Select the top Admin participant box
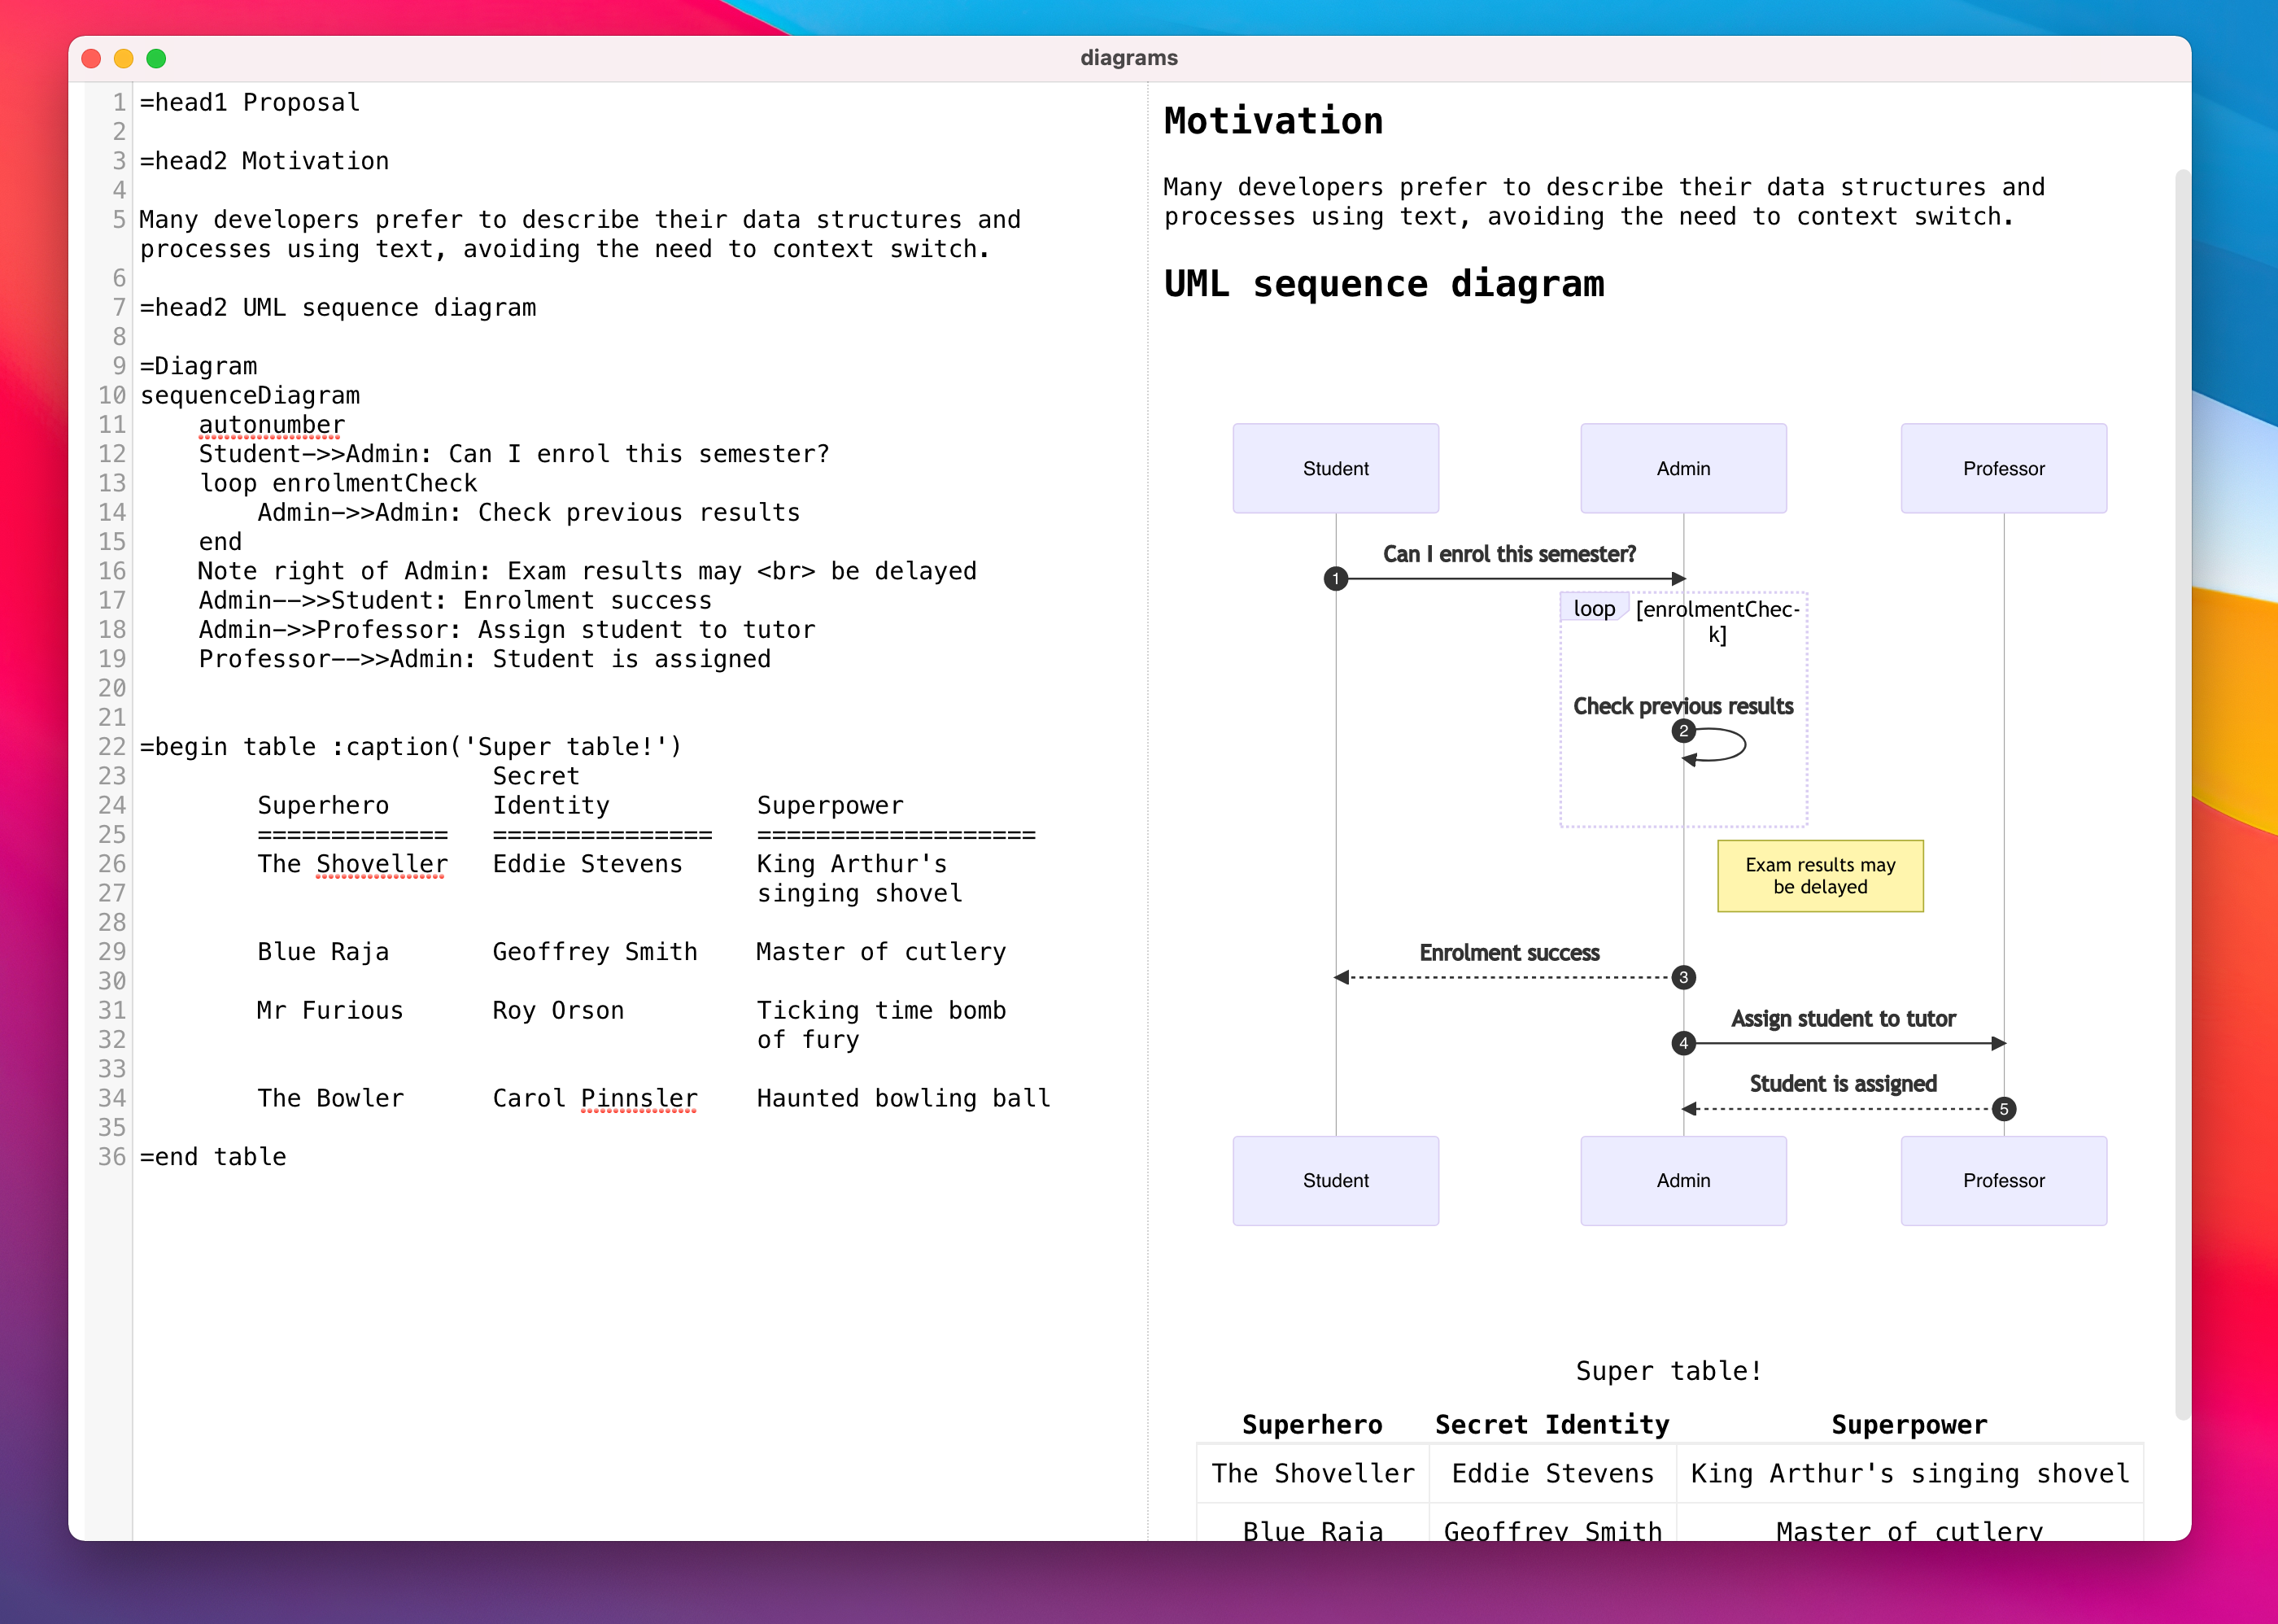This screenshot has width=2278, height=1624. pyautogui.click(x=1683, y=468)
